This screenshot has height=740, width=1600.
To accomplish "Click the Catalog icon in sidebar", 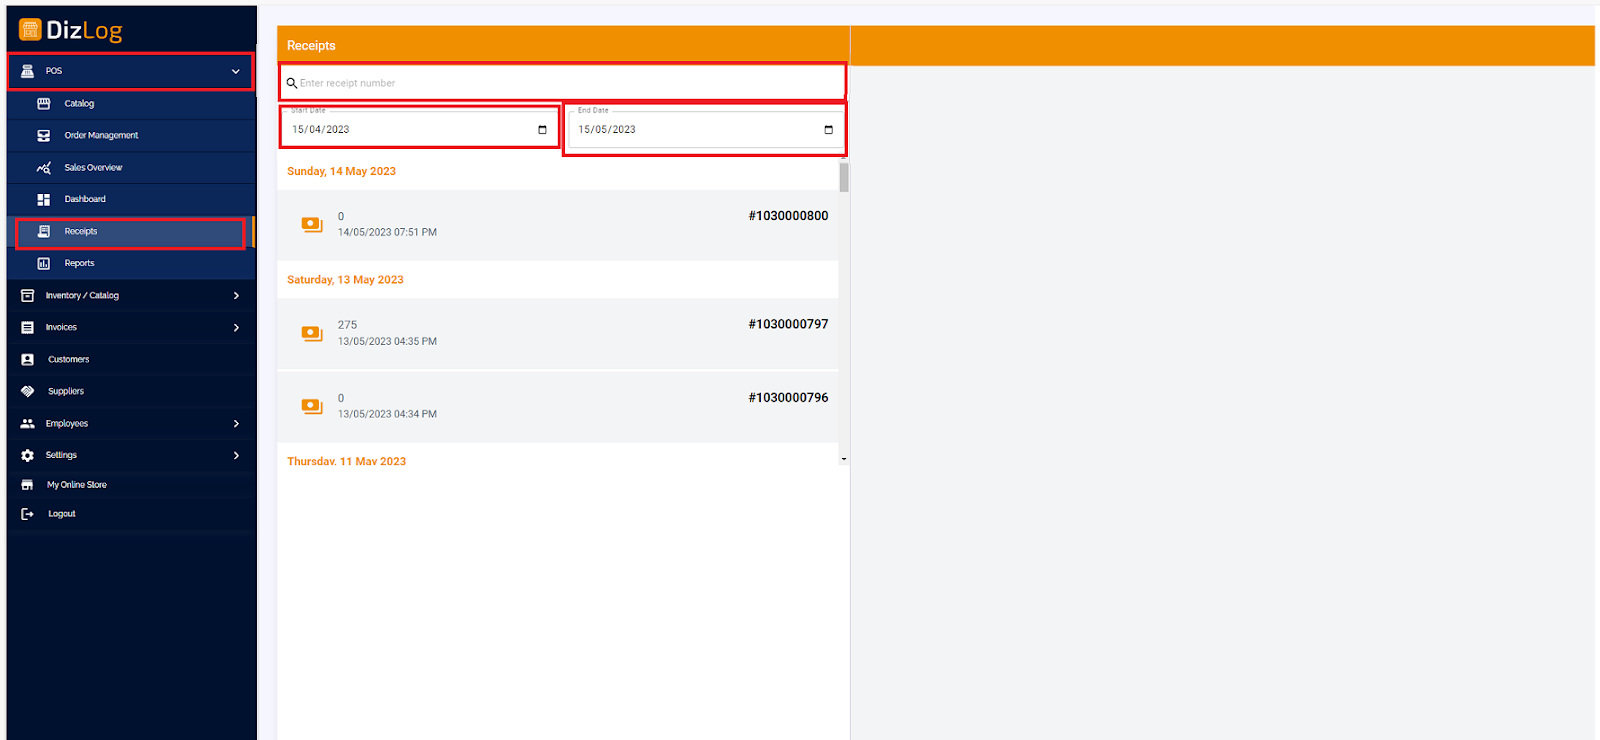I will [x=44, y=104].
